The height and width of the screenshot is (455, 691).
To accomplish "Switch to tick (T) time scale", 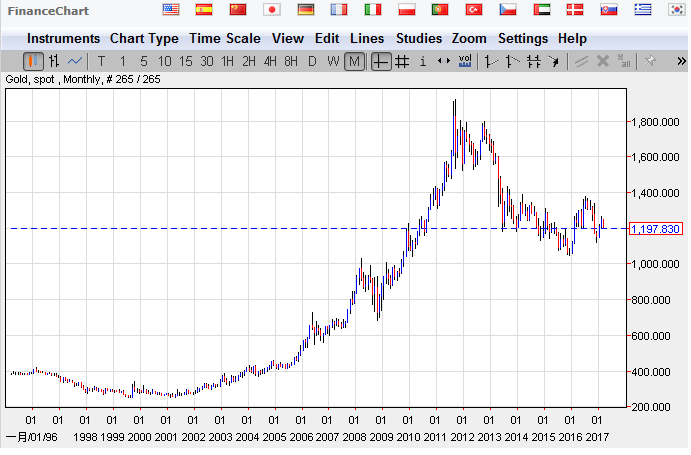I will tap(101, 61).
